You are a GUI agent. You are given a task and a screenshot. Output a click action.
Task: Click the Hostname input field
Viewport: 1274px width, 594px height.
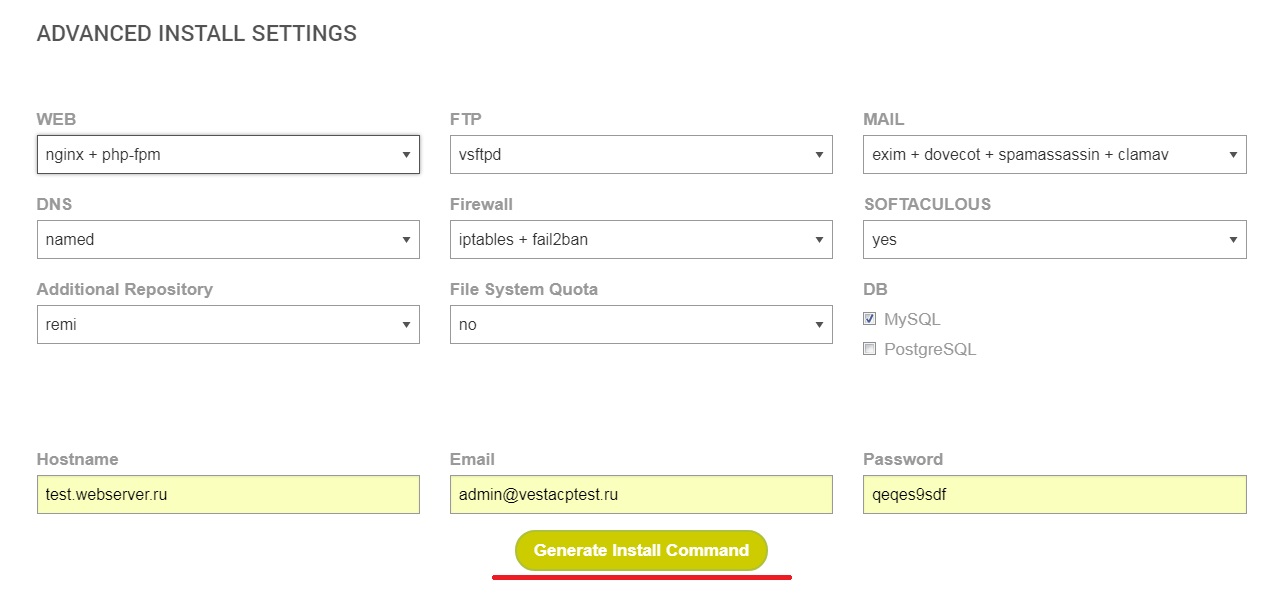click(227, 494)
